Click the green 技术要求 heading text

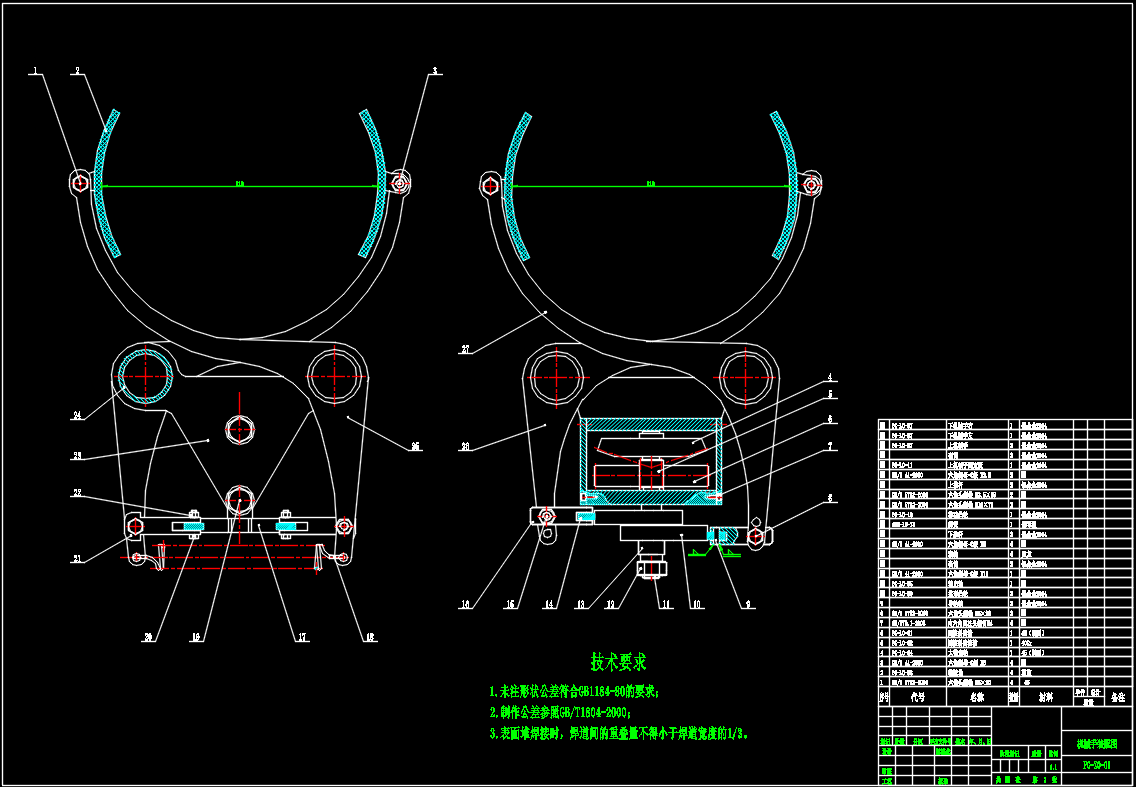[x=618, y=662]
